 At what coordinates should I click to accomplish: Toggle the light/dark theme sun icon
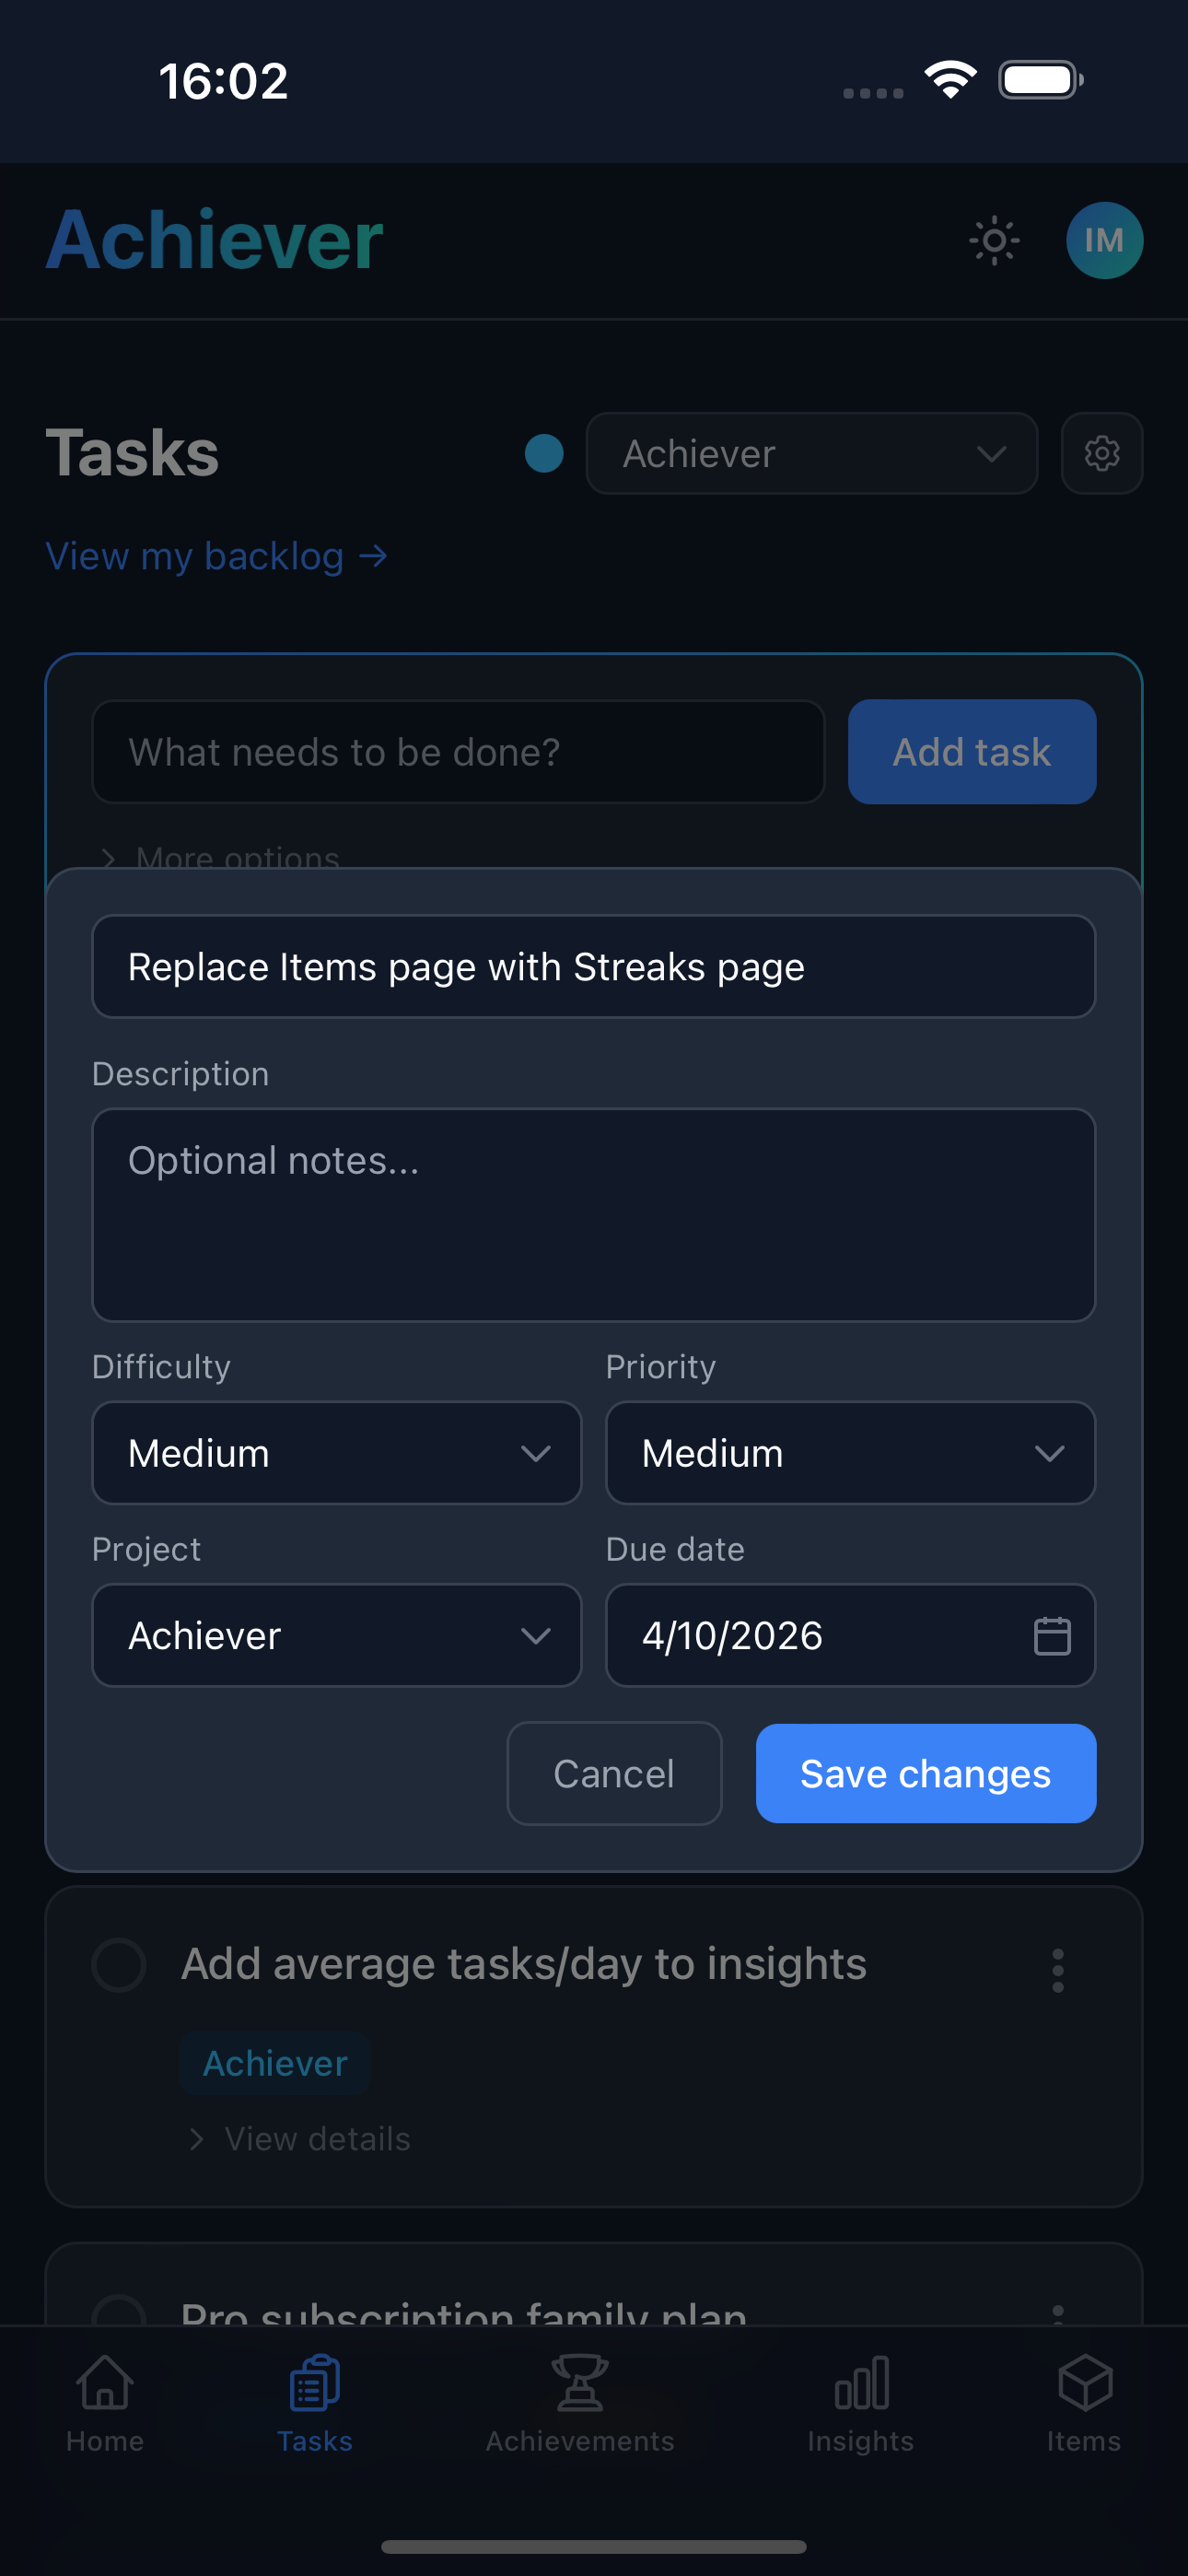point(994,240)
